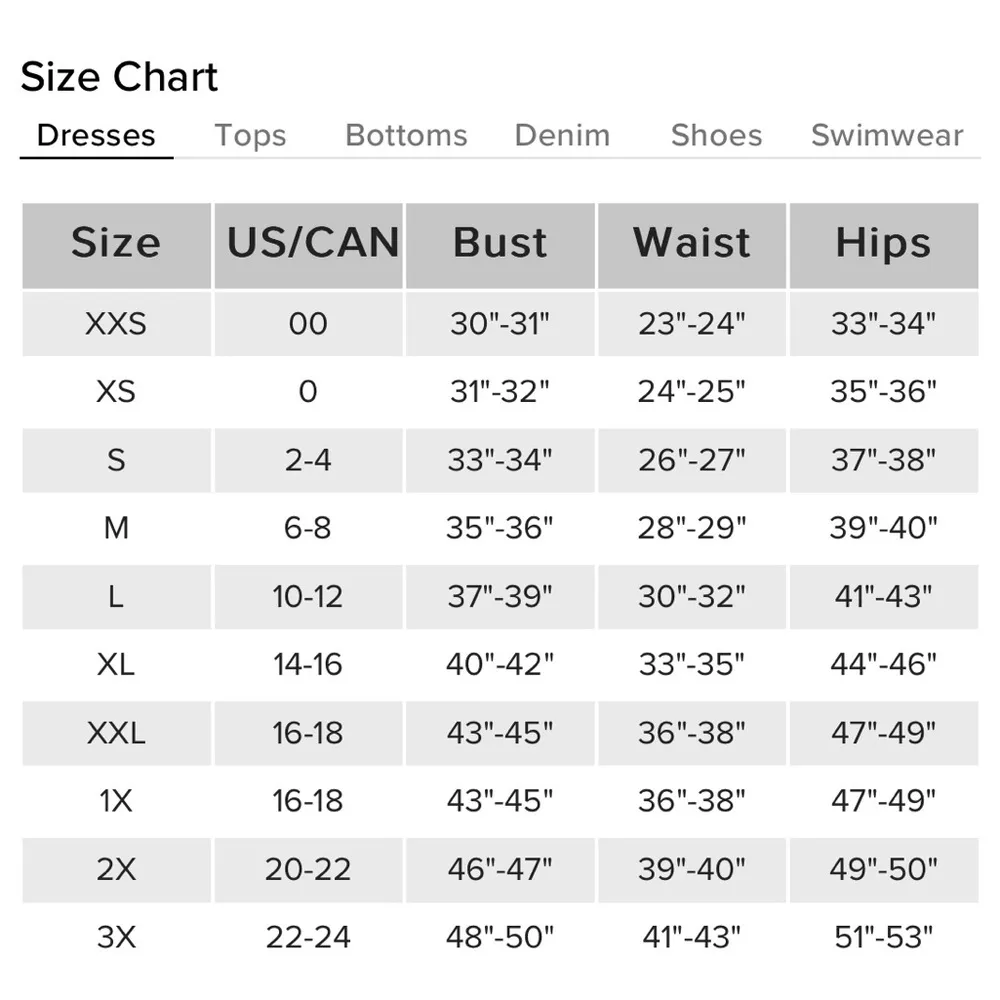Select the Bust column header
1000x1000 pixels.
(x=500, y=244)
